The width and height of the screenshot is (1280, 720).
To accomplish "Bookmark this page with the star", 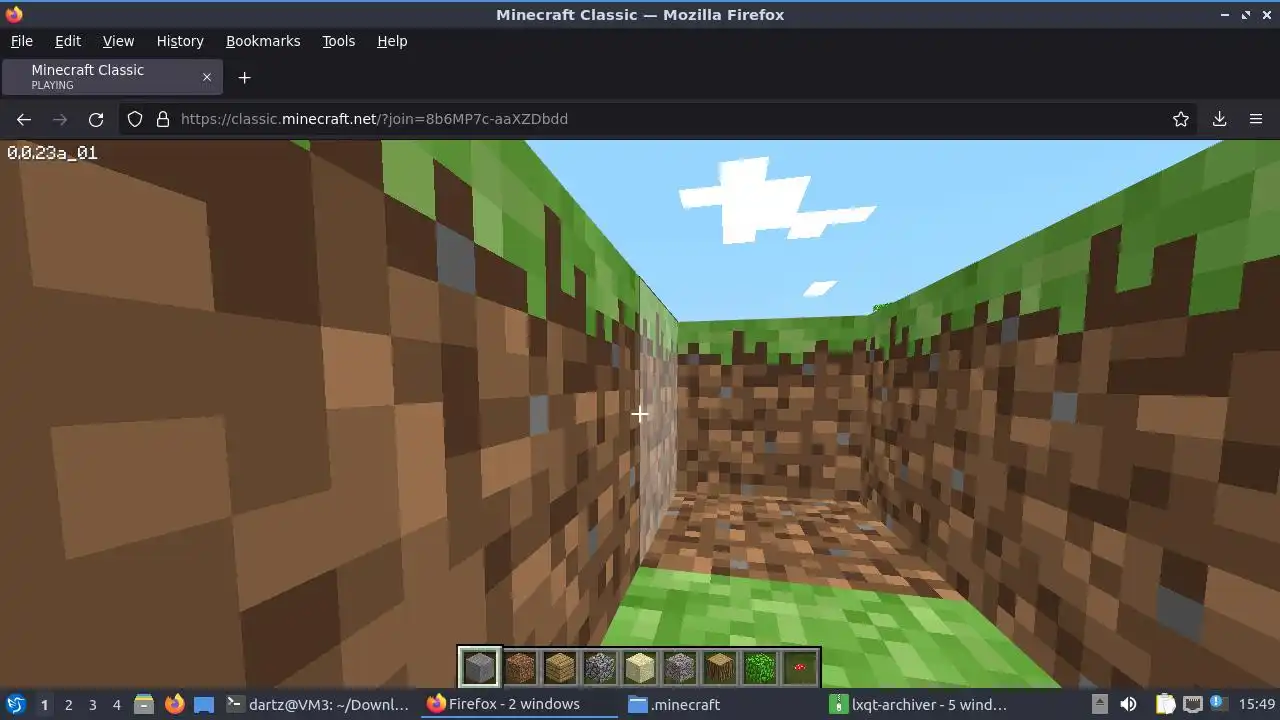I will tap(1181, 119).
